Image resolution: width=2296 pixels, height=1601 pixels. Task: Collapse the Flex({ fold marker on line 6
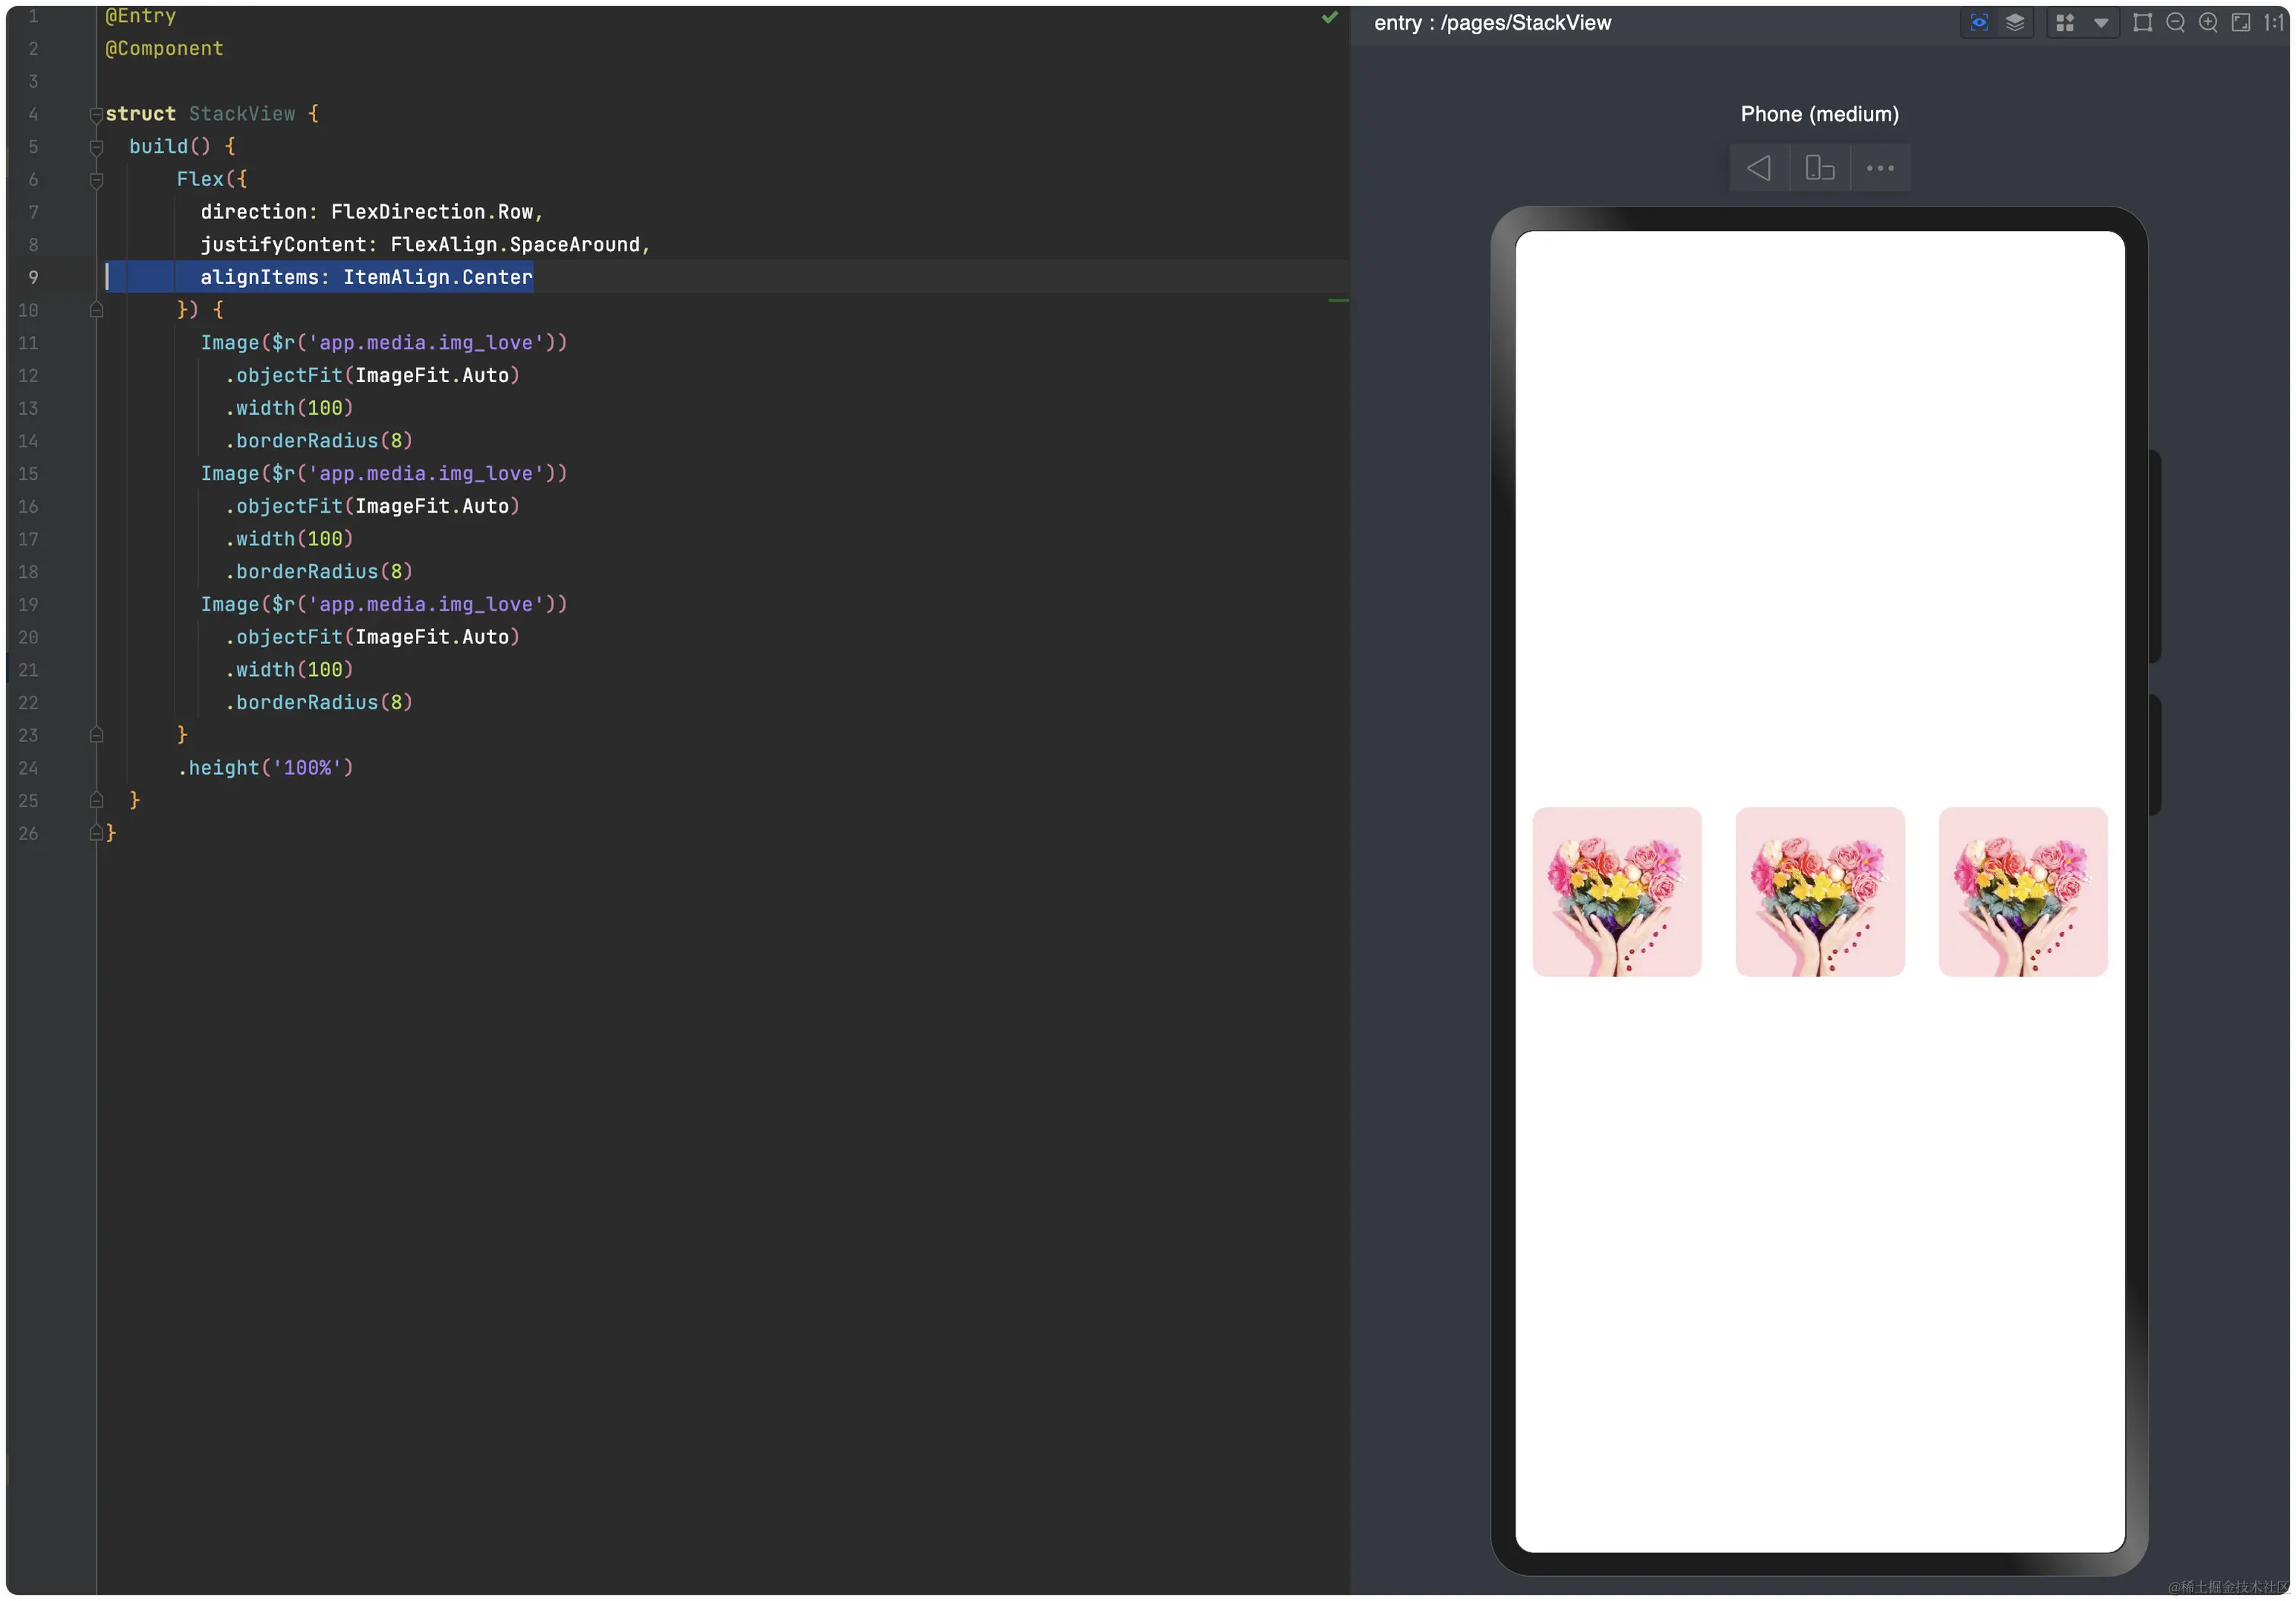pyautogui.click(x=96, y=180)
